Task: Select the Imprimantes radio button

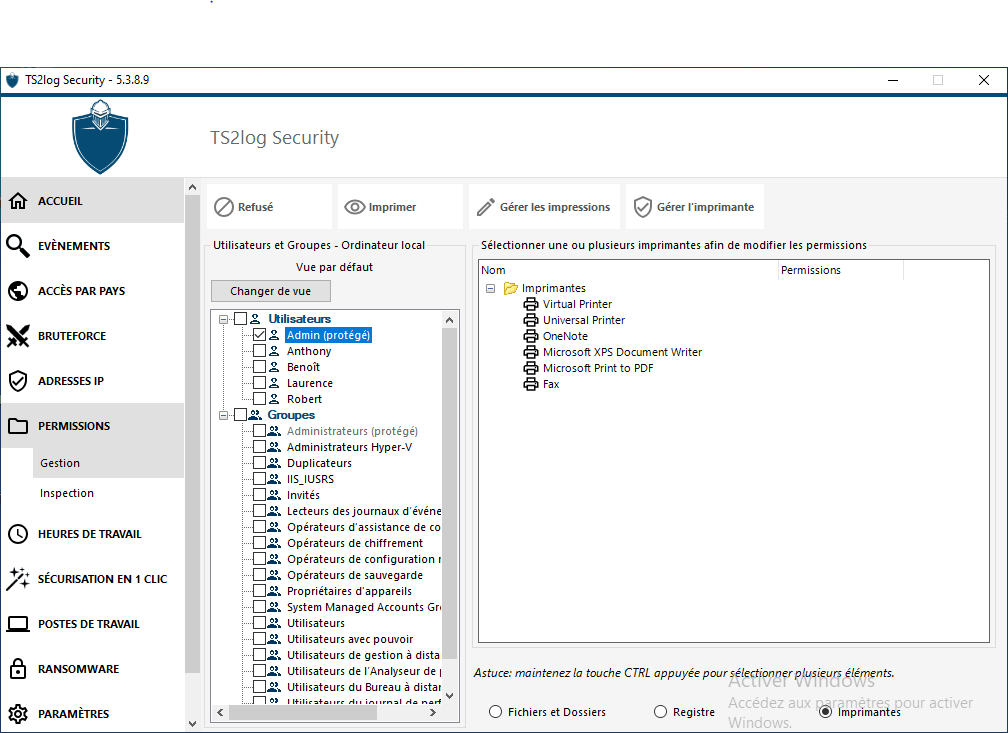Action: click(825, 712)
